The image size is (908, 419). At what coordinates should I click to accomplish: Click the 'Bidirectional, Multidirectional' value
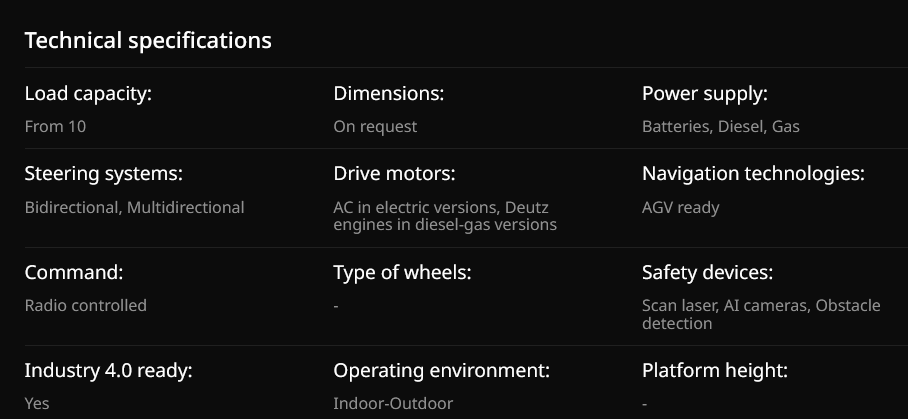[134, 208]
